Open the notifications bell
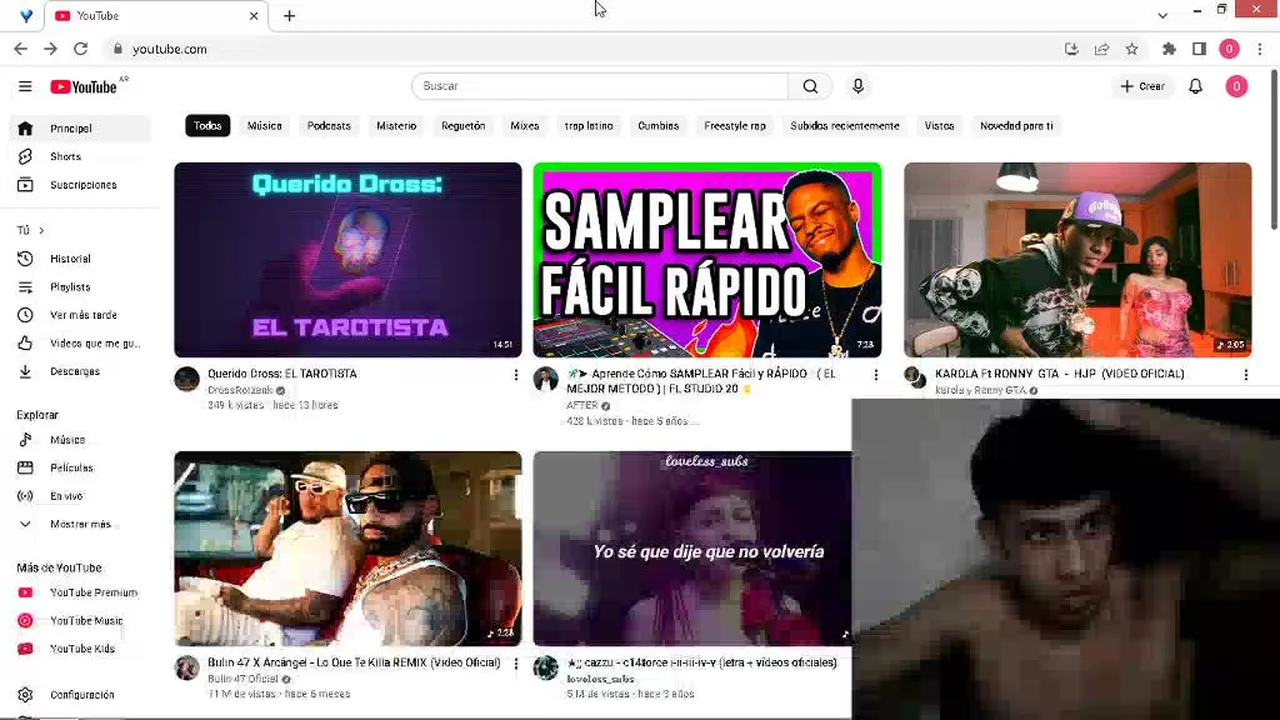The width and height of the screenshot is (1280, 720). 1195,87
